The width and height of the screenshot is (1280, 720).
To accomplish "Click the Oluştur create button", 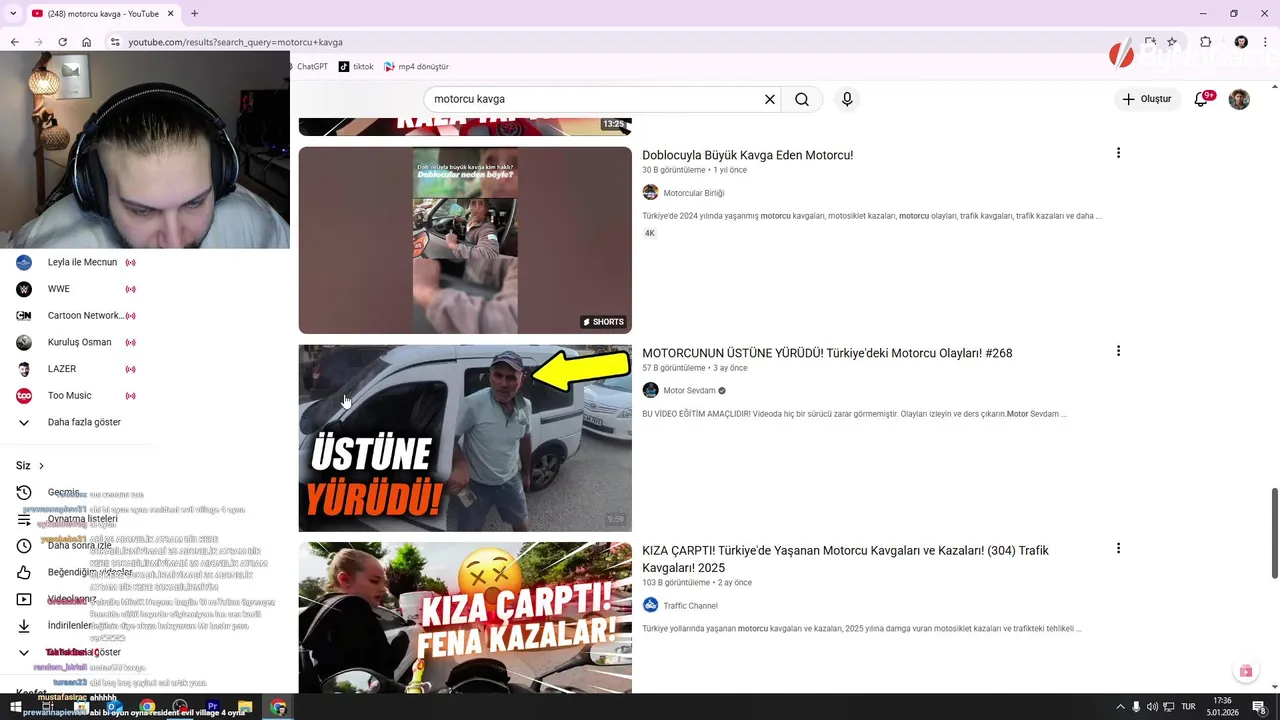I will [x=1146, y=99].
